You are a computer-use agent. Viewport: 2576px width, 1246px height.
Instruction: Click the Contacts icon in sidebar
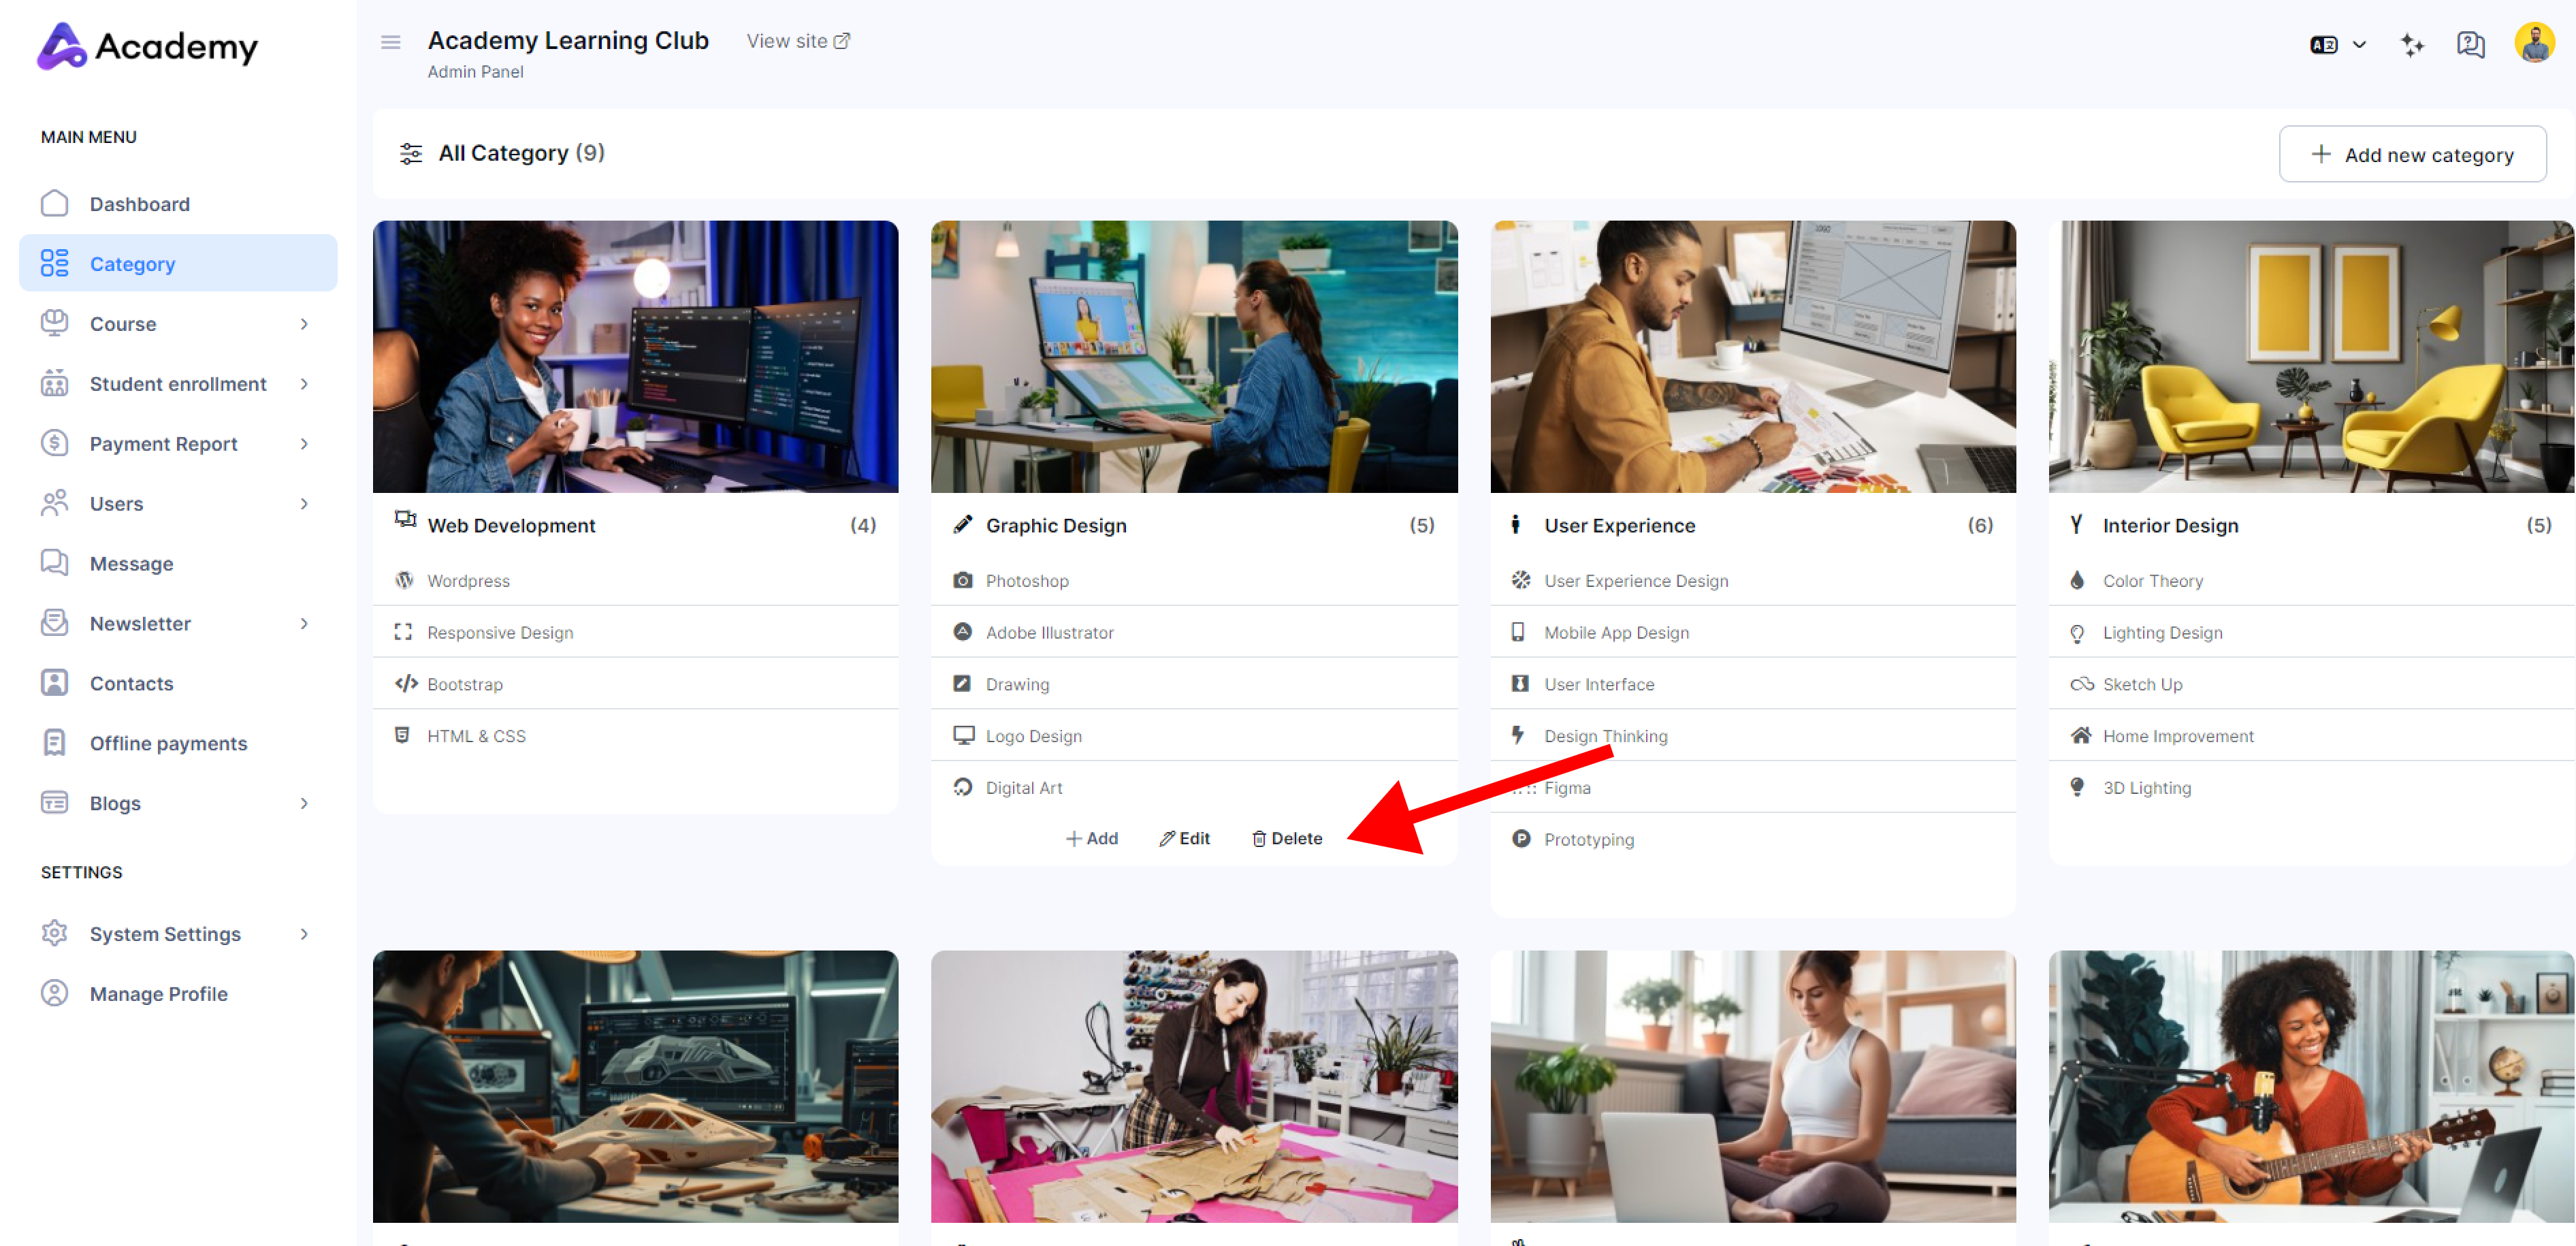54,683
